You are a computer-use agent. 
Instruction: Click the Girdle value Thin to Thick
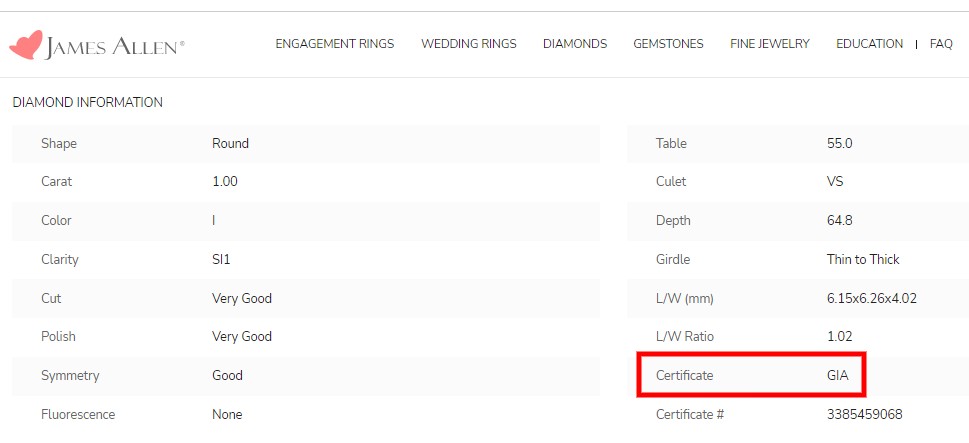(863, 259)
